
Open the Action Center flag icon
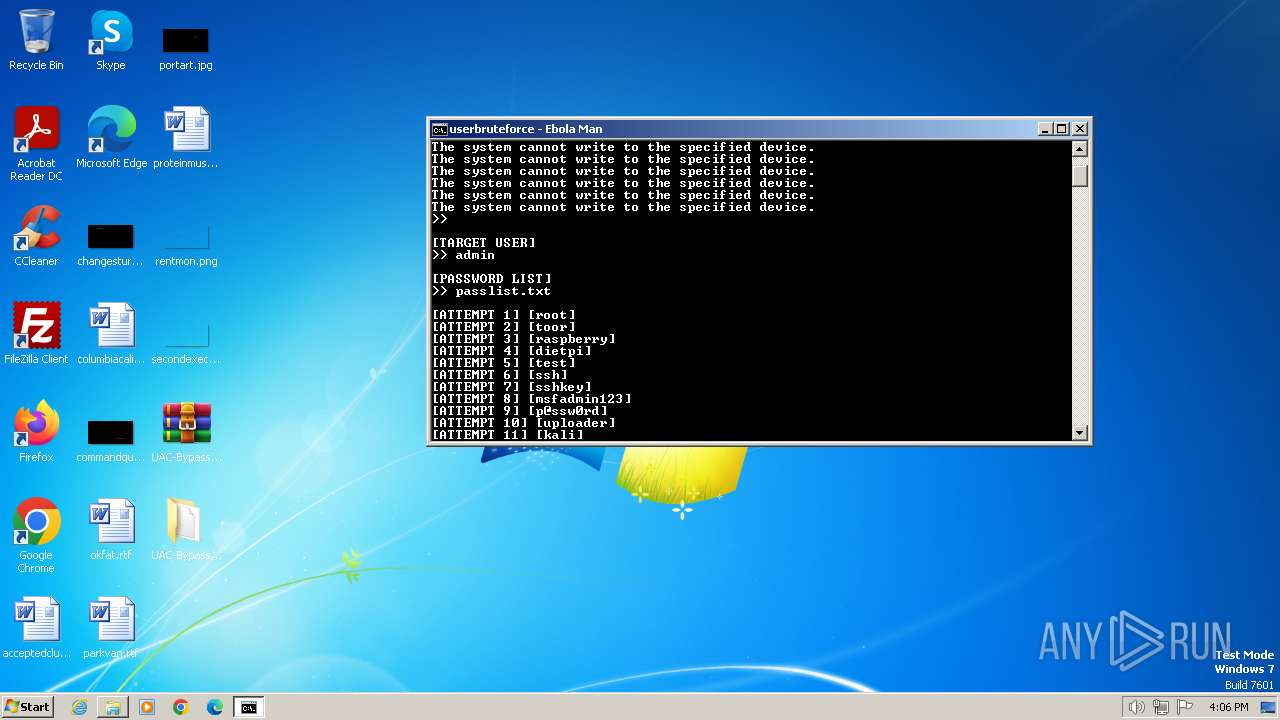coord(1186,707)
